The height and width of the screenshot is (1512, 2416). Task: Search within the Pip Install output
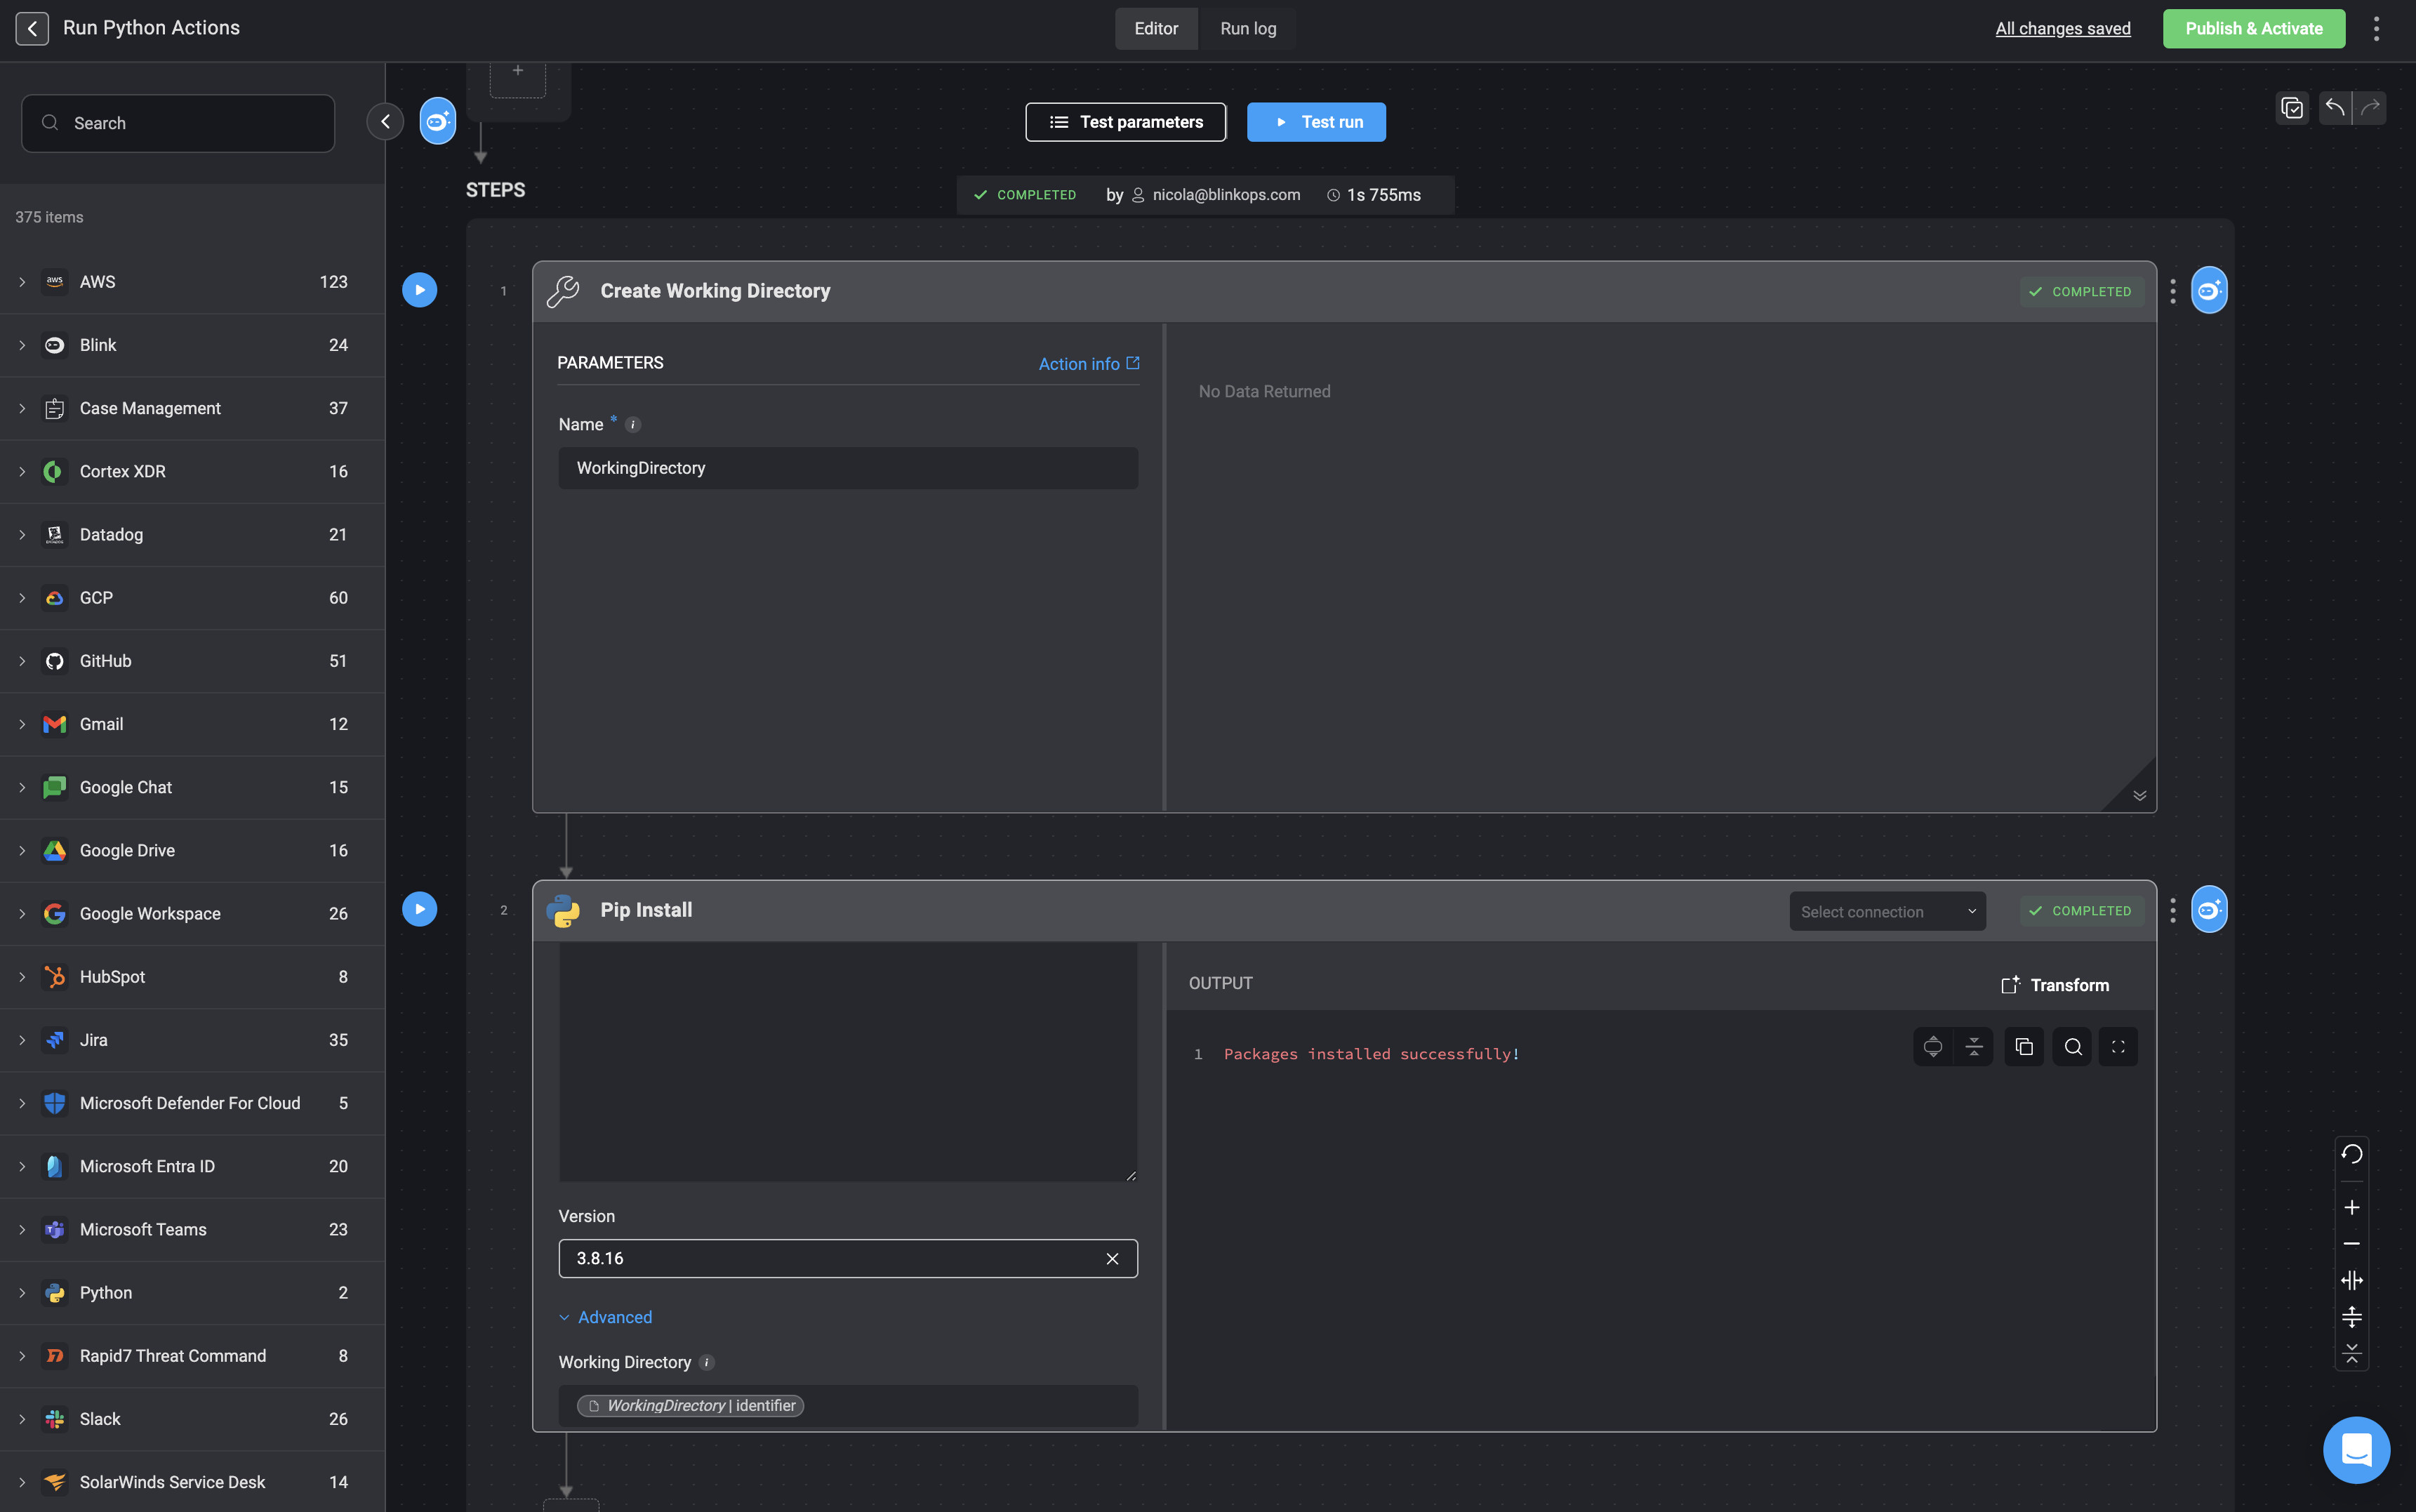coord(2072,1047)
